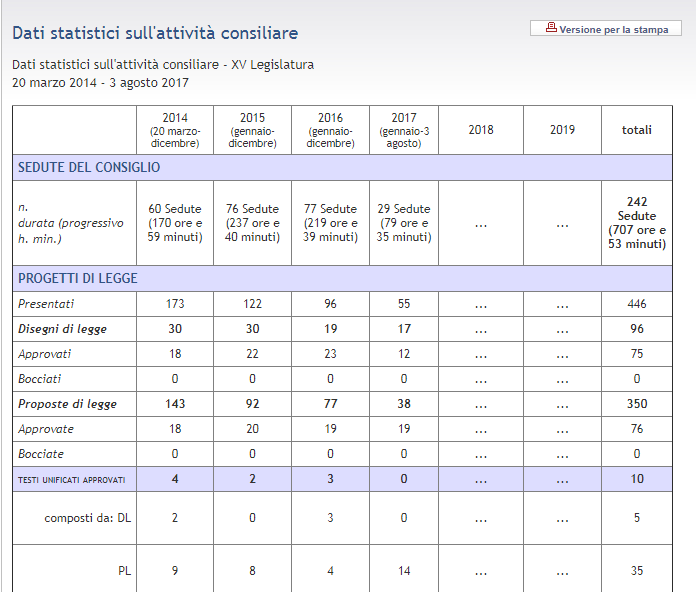This screenshot has width=696, height=592.
Task: Click the 'Disegni di legge' row label
Action: [x=62, y=329]
